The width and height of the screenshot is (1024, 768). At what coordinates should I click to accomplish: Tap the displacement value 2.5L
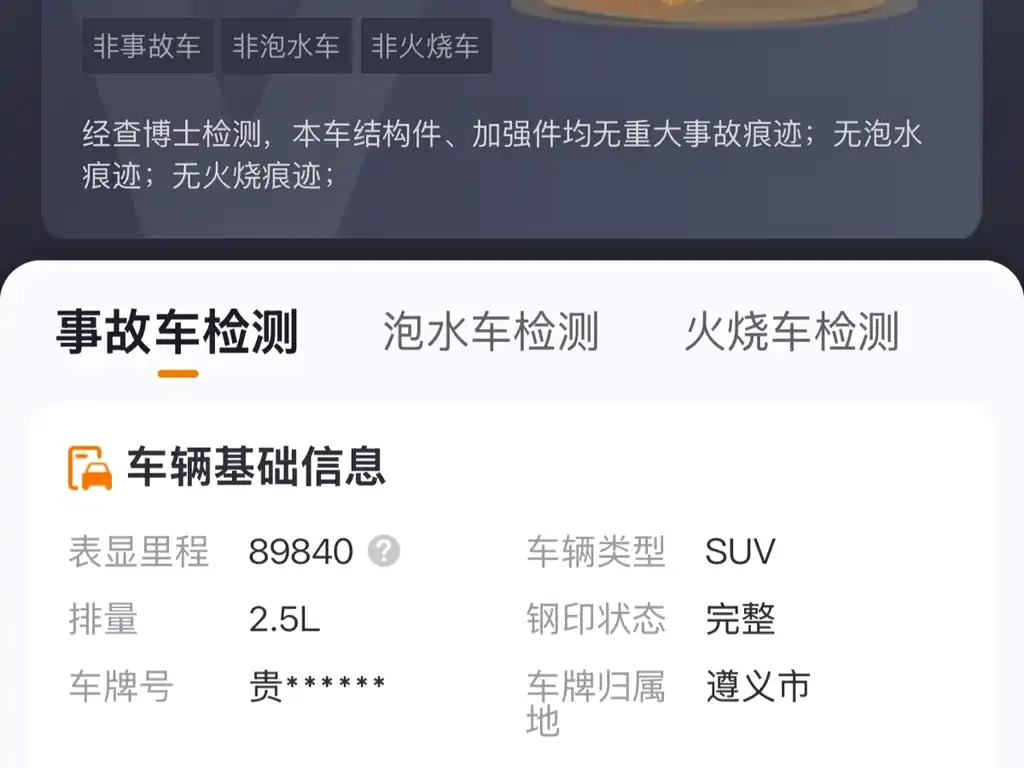[285, 619]
